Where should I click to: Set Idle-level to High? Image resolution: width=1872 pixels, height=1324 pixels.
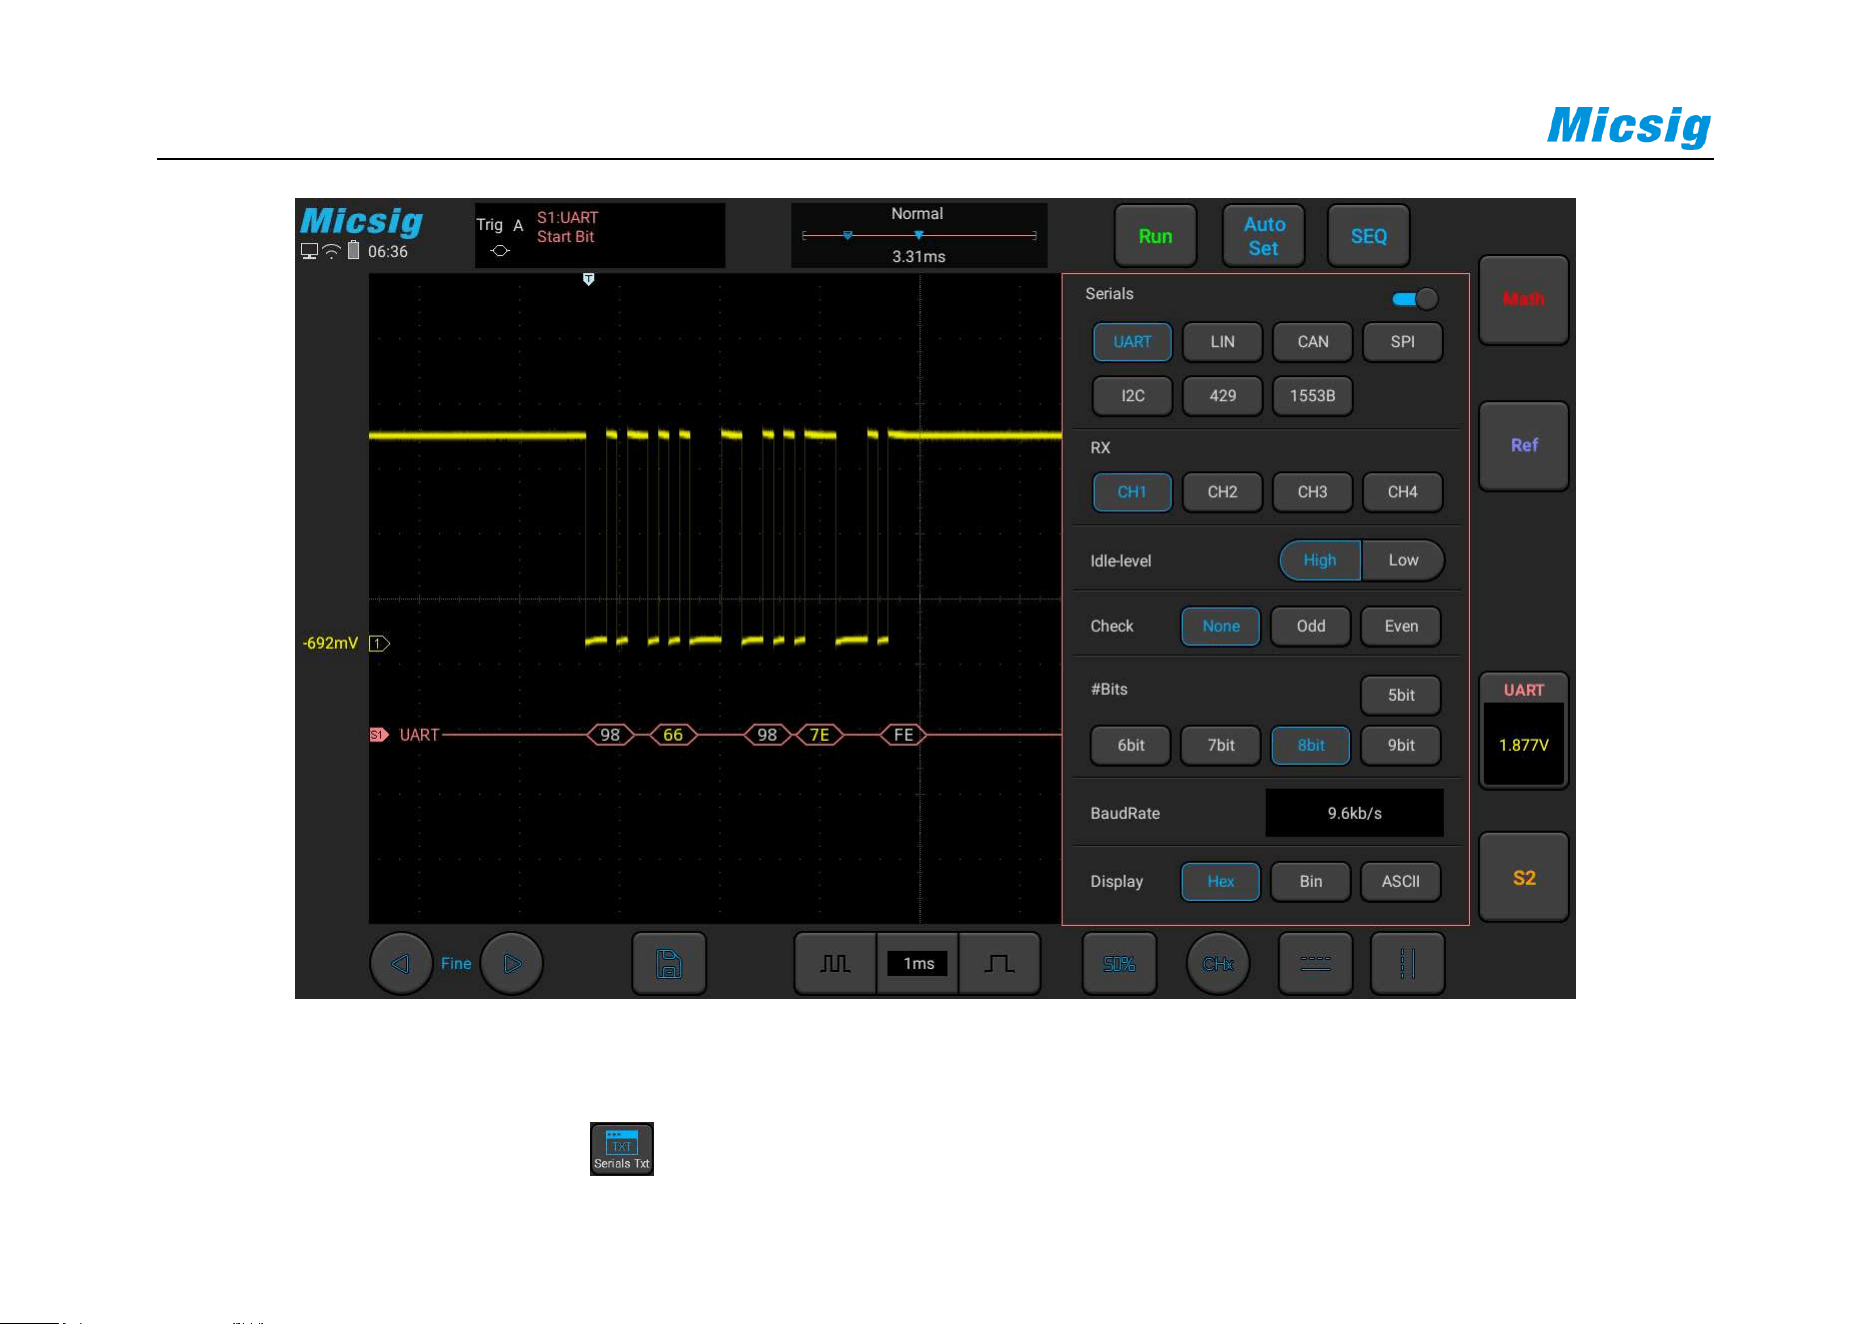point(1320,560)
